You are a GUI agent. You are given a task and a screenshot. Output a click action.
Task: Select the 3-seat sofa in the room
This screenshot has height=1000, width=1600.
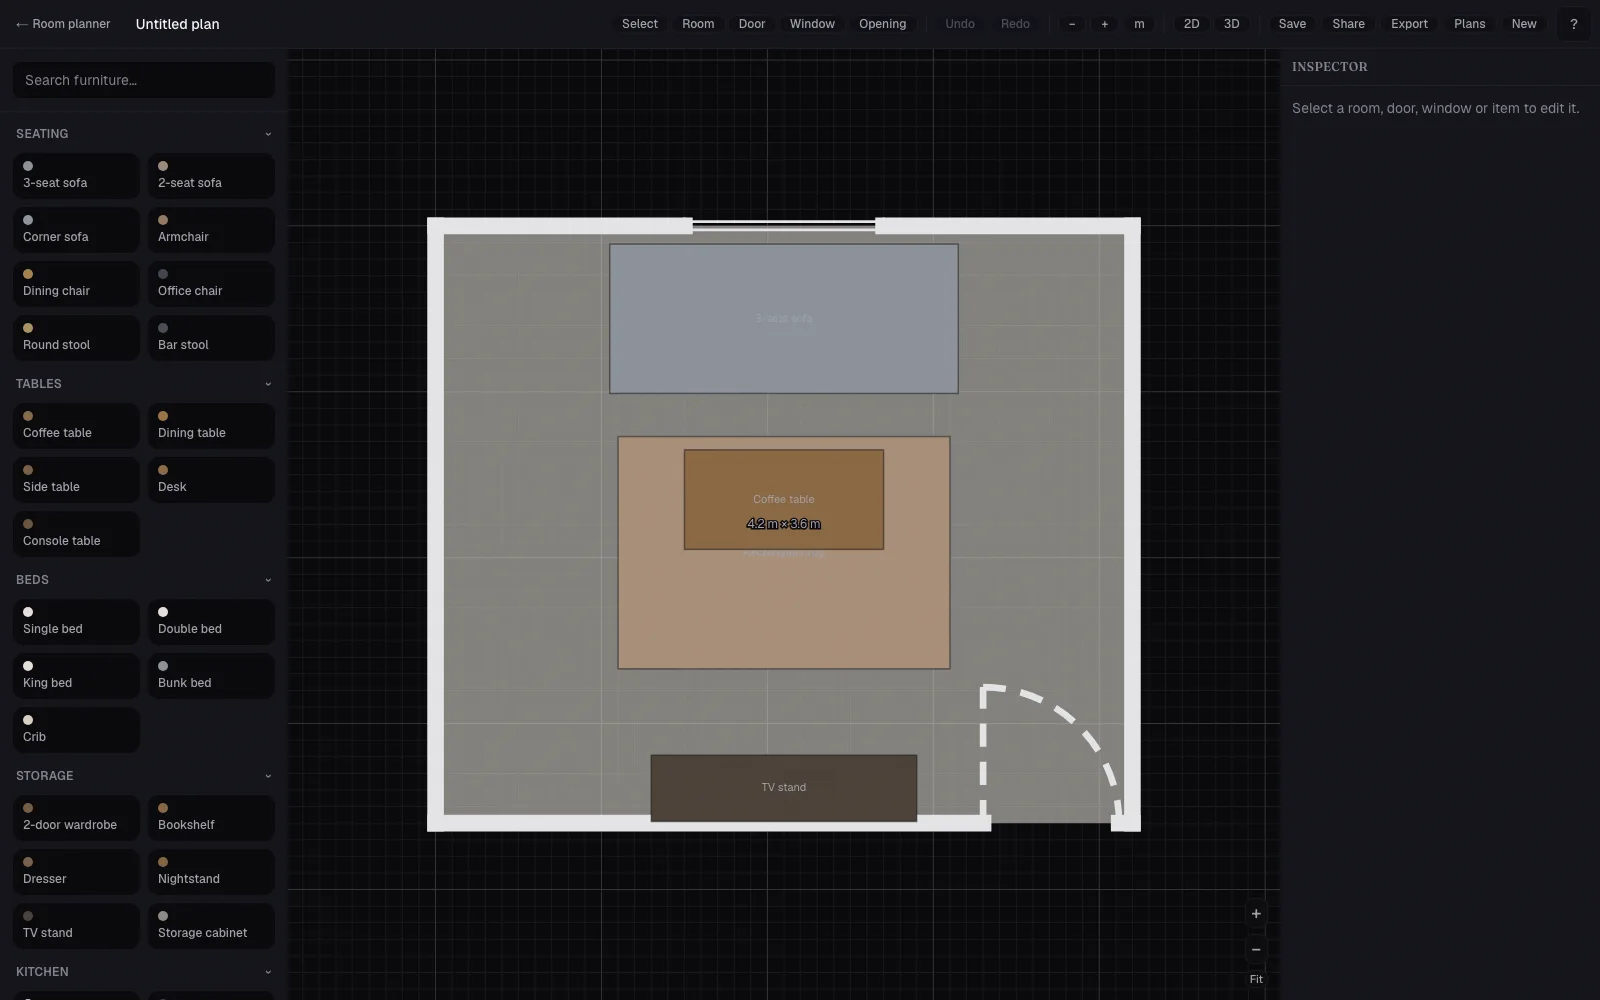click(x=784, y=319)
